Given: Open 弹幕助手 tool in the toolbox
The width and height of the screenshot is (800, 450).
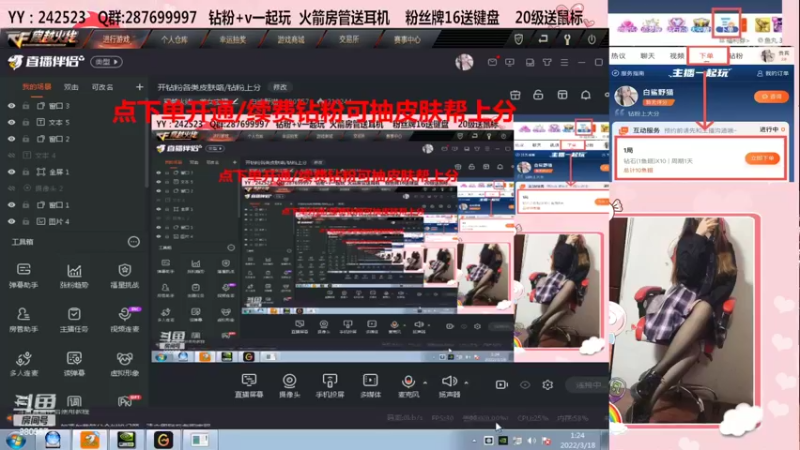Looking at the screenshot, I should pyautogui.click(x=23, y=276).
